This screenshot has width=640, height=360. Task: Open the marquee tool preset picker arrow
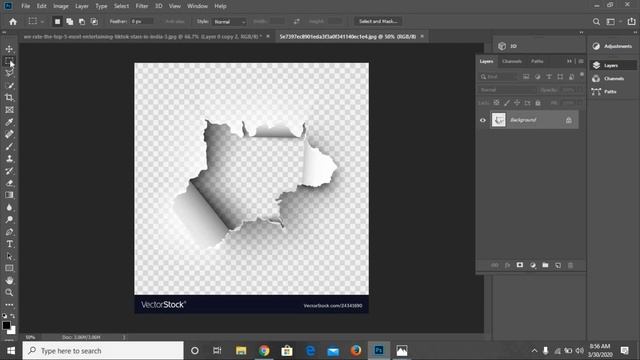42,22
